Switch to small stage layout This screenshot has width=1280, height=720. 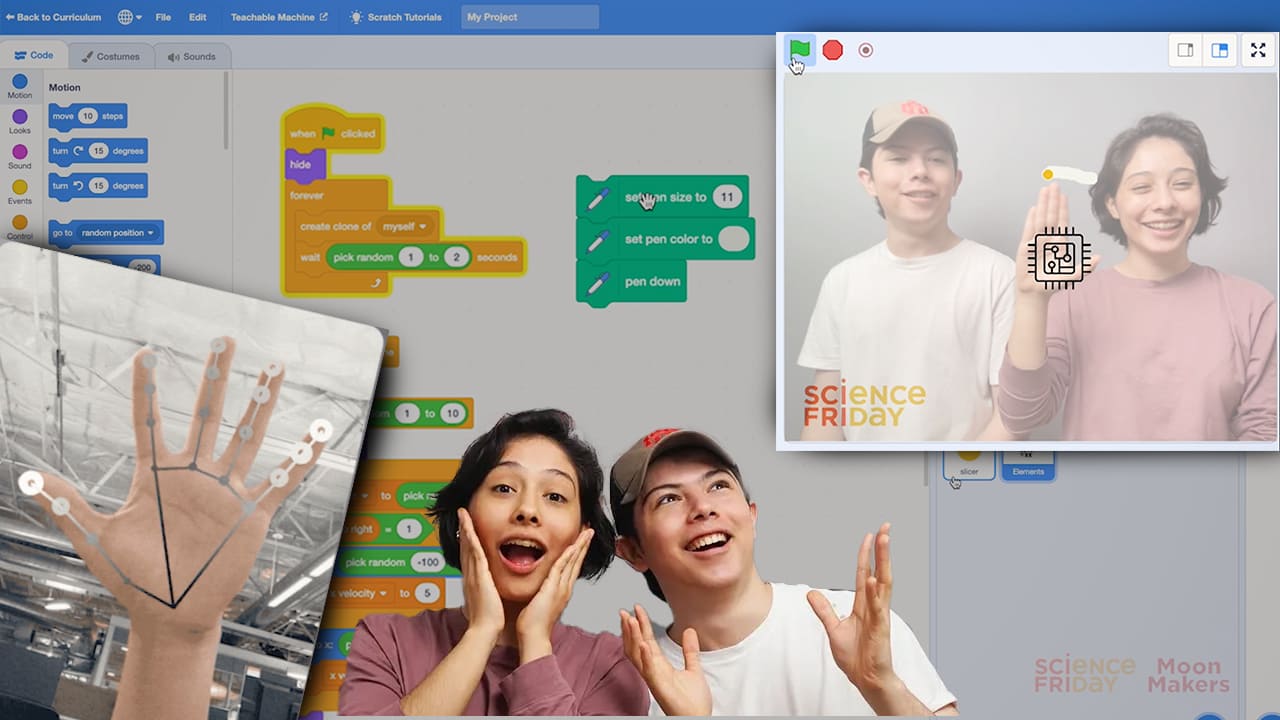(x=1185, y=49)
